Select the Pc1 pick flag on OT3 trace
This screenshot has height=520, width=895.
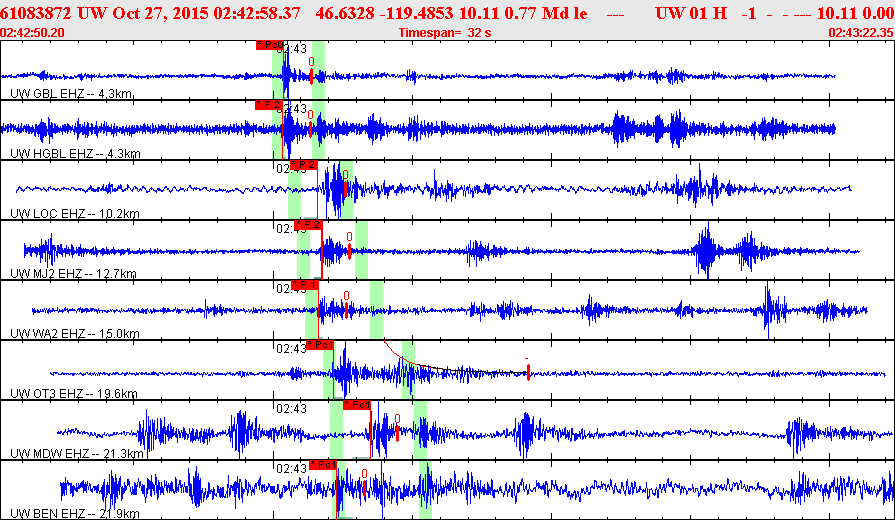pyautogui.click(x=320, y=345)
